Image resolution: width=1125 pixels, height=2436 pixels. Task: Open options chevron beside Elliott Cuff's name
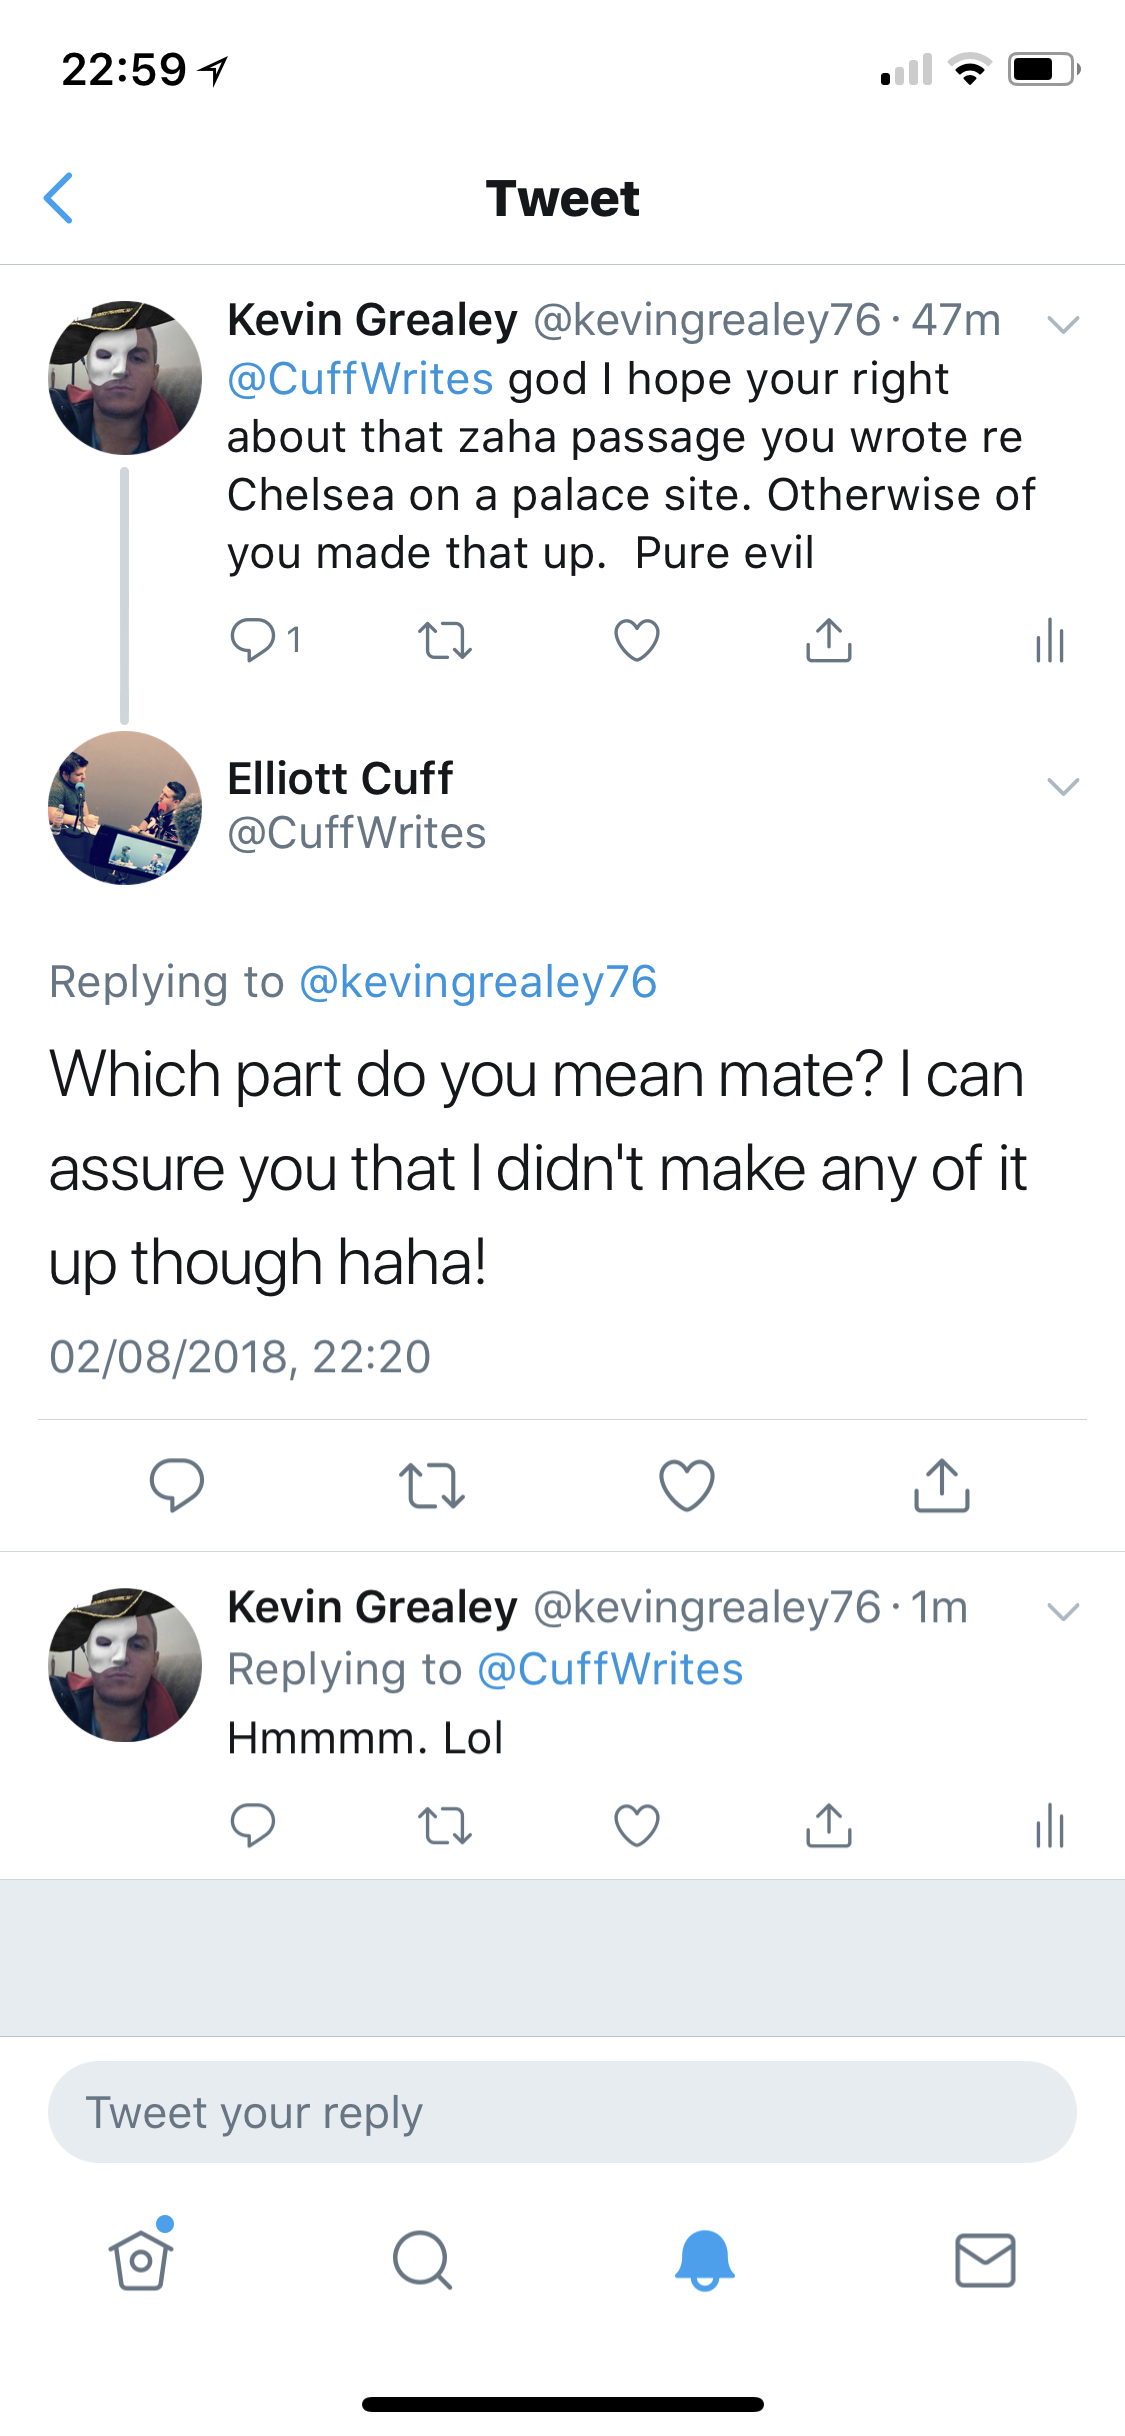click(1063, 786)
